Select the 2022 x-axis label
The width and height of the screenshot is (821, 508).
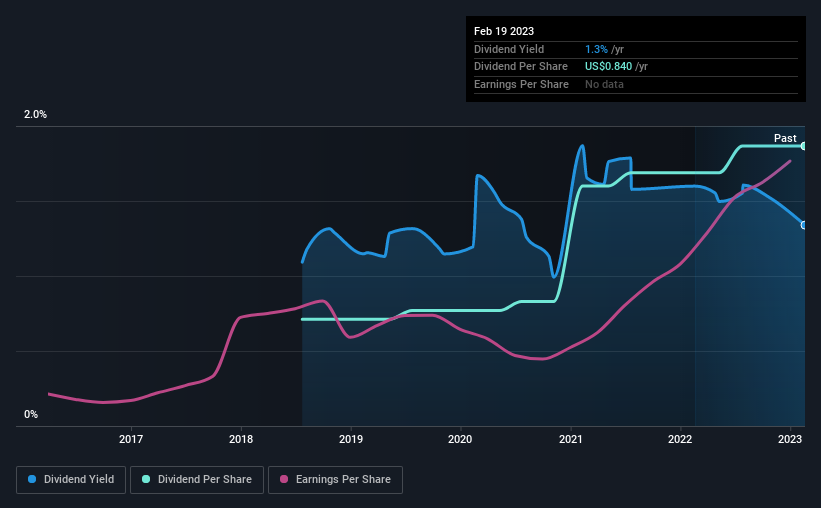click(680, 439)
